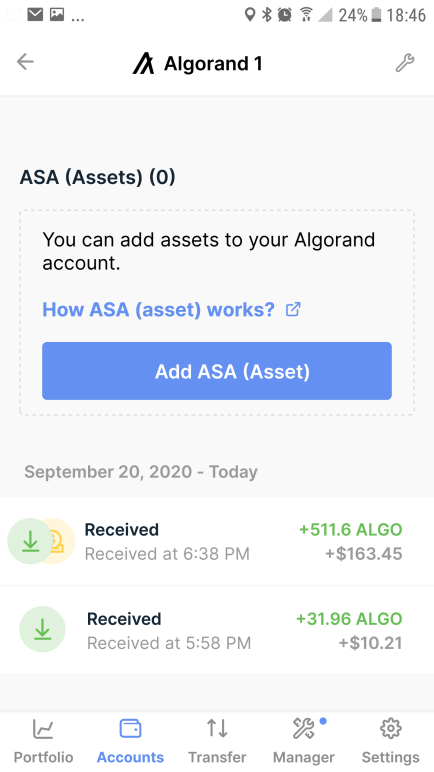Click the yellow coin icon on first transaction

coord(59,541)
